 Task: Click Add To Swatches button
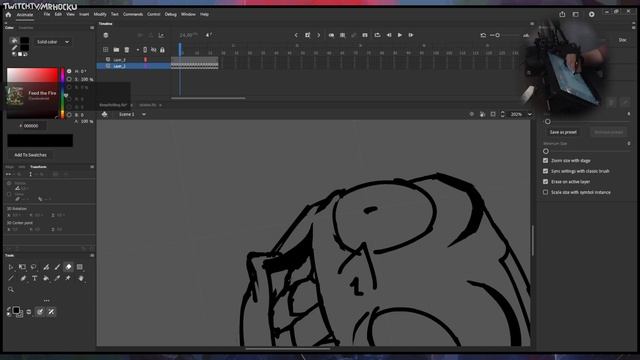coord(30,155)
